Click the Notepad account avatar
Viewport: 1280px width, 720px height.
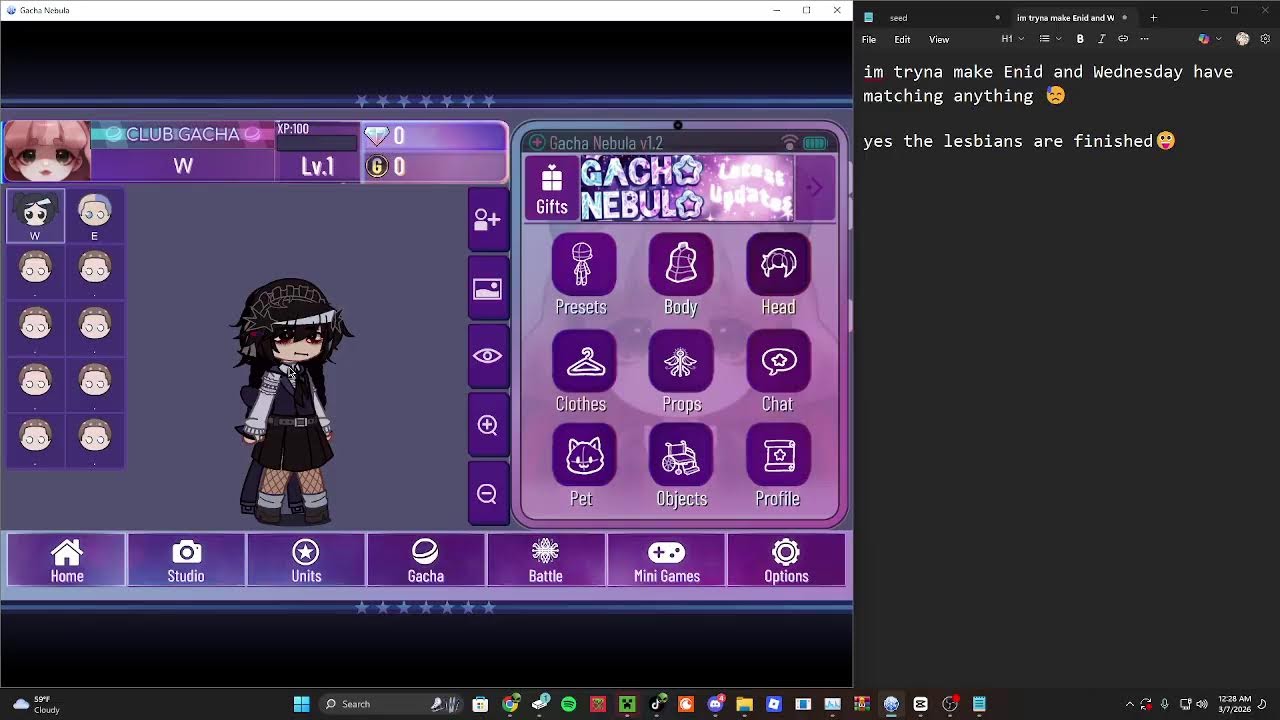(1242, 39)
